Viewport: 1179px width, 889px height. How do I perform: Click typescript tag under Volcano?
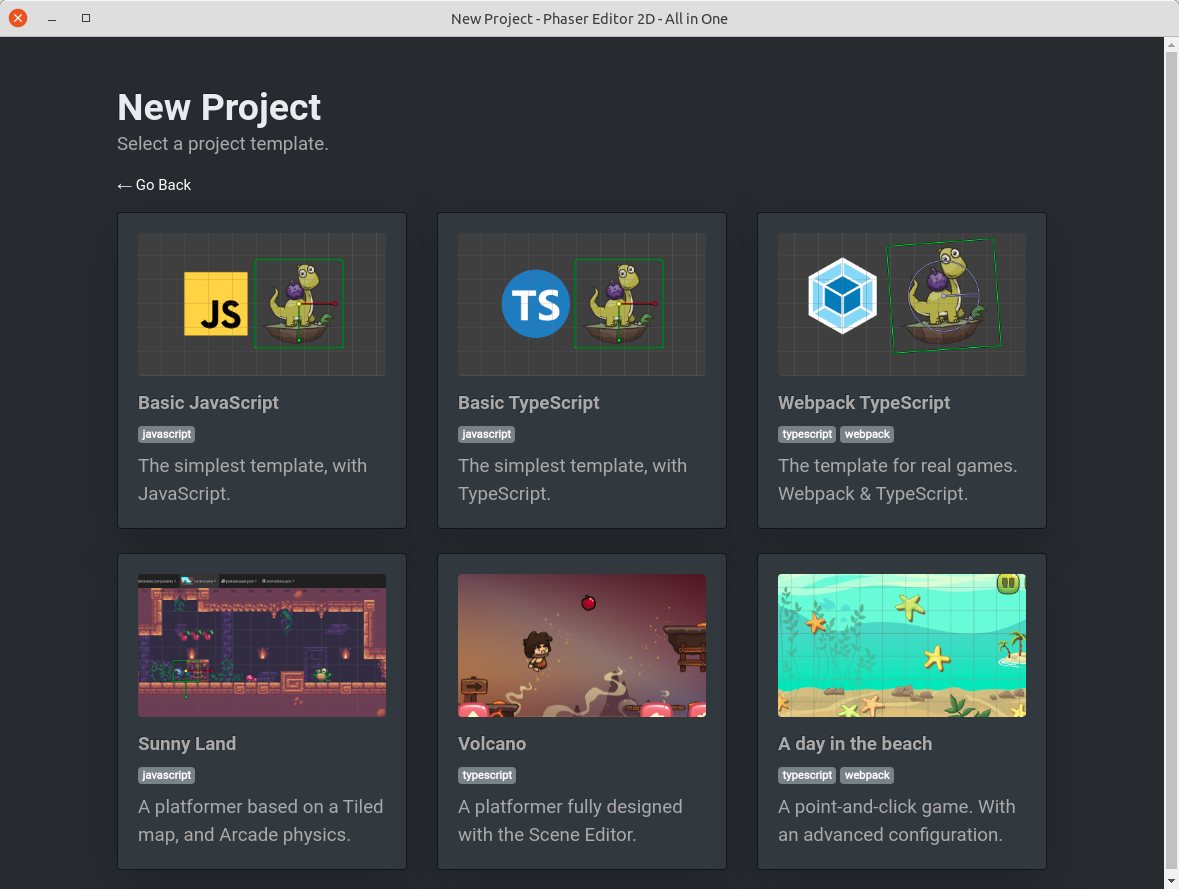coord(487,775)
